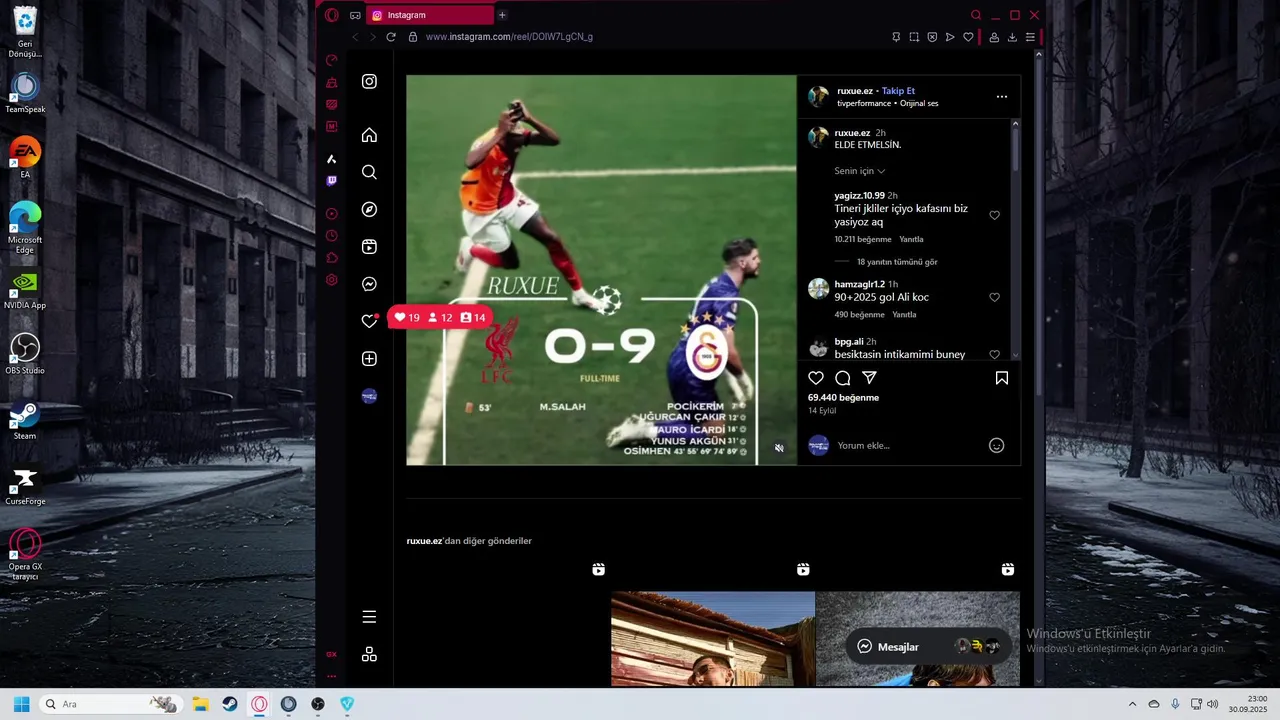The height and width of the screenshot is (720, 1280).
Task: Open Instagram Explore compass icon
Action: [369, 209]
